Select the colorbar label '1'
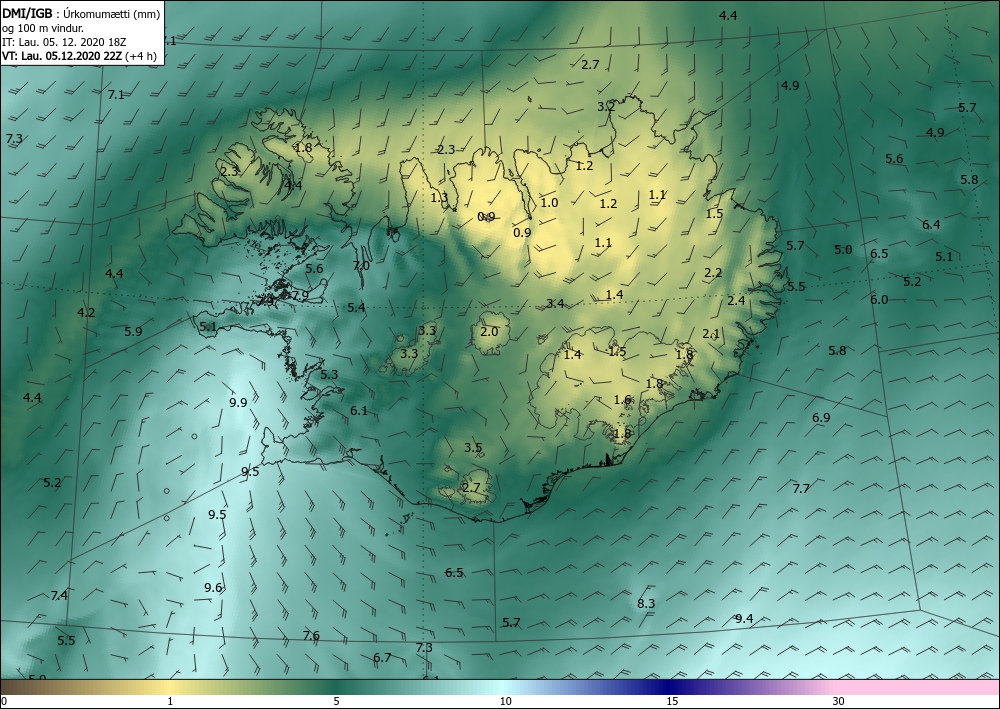This screenshot has width=1000, height=709. (x=170, y=701)
